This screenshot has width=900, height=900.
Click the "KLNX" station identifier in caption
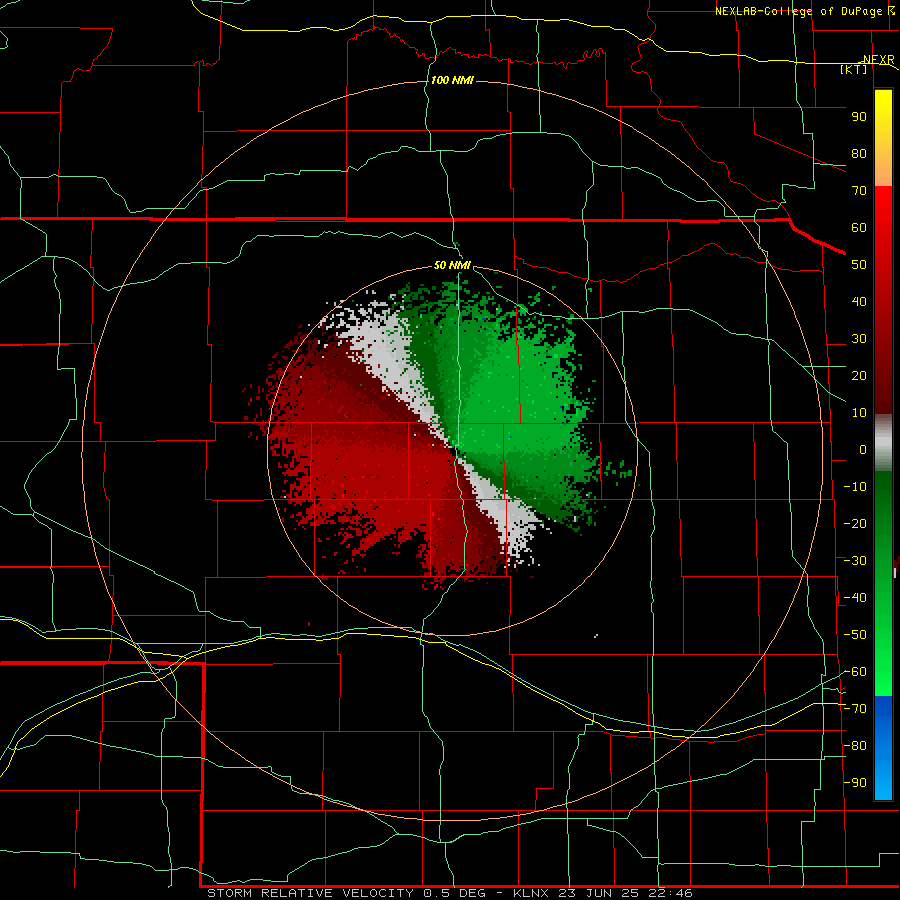point(532,893)
